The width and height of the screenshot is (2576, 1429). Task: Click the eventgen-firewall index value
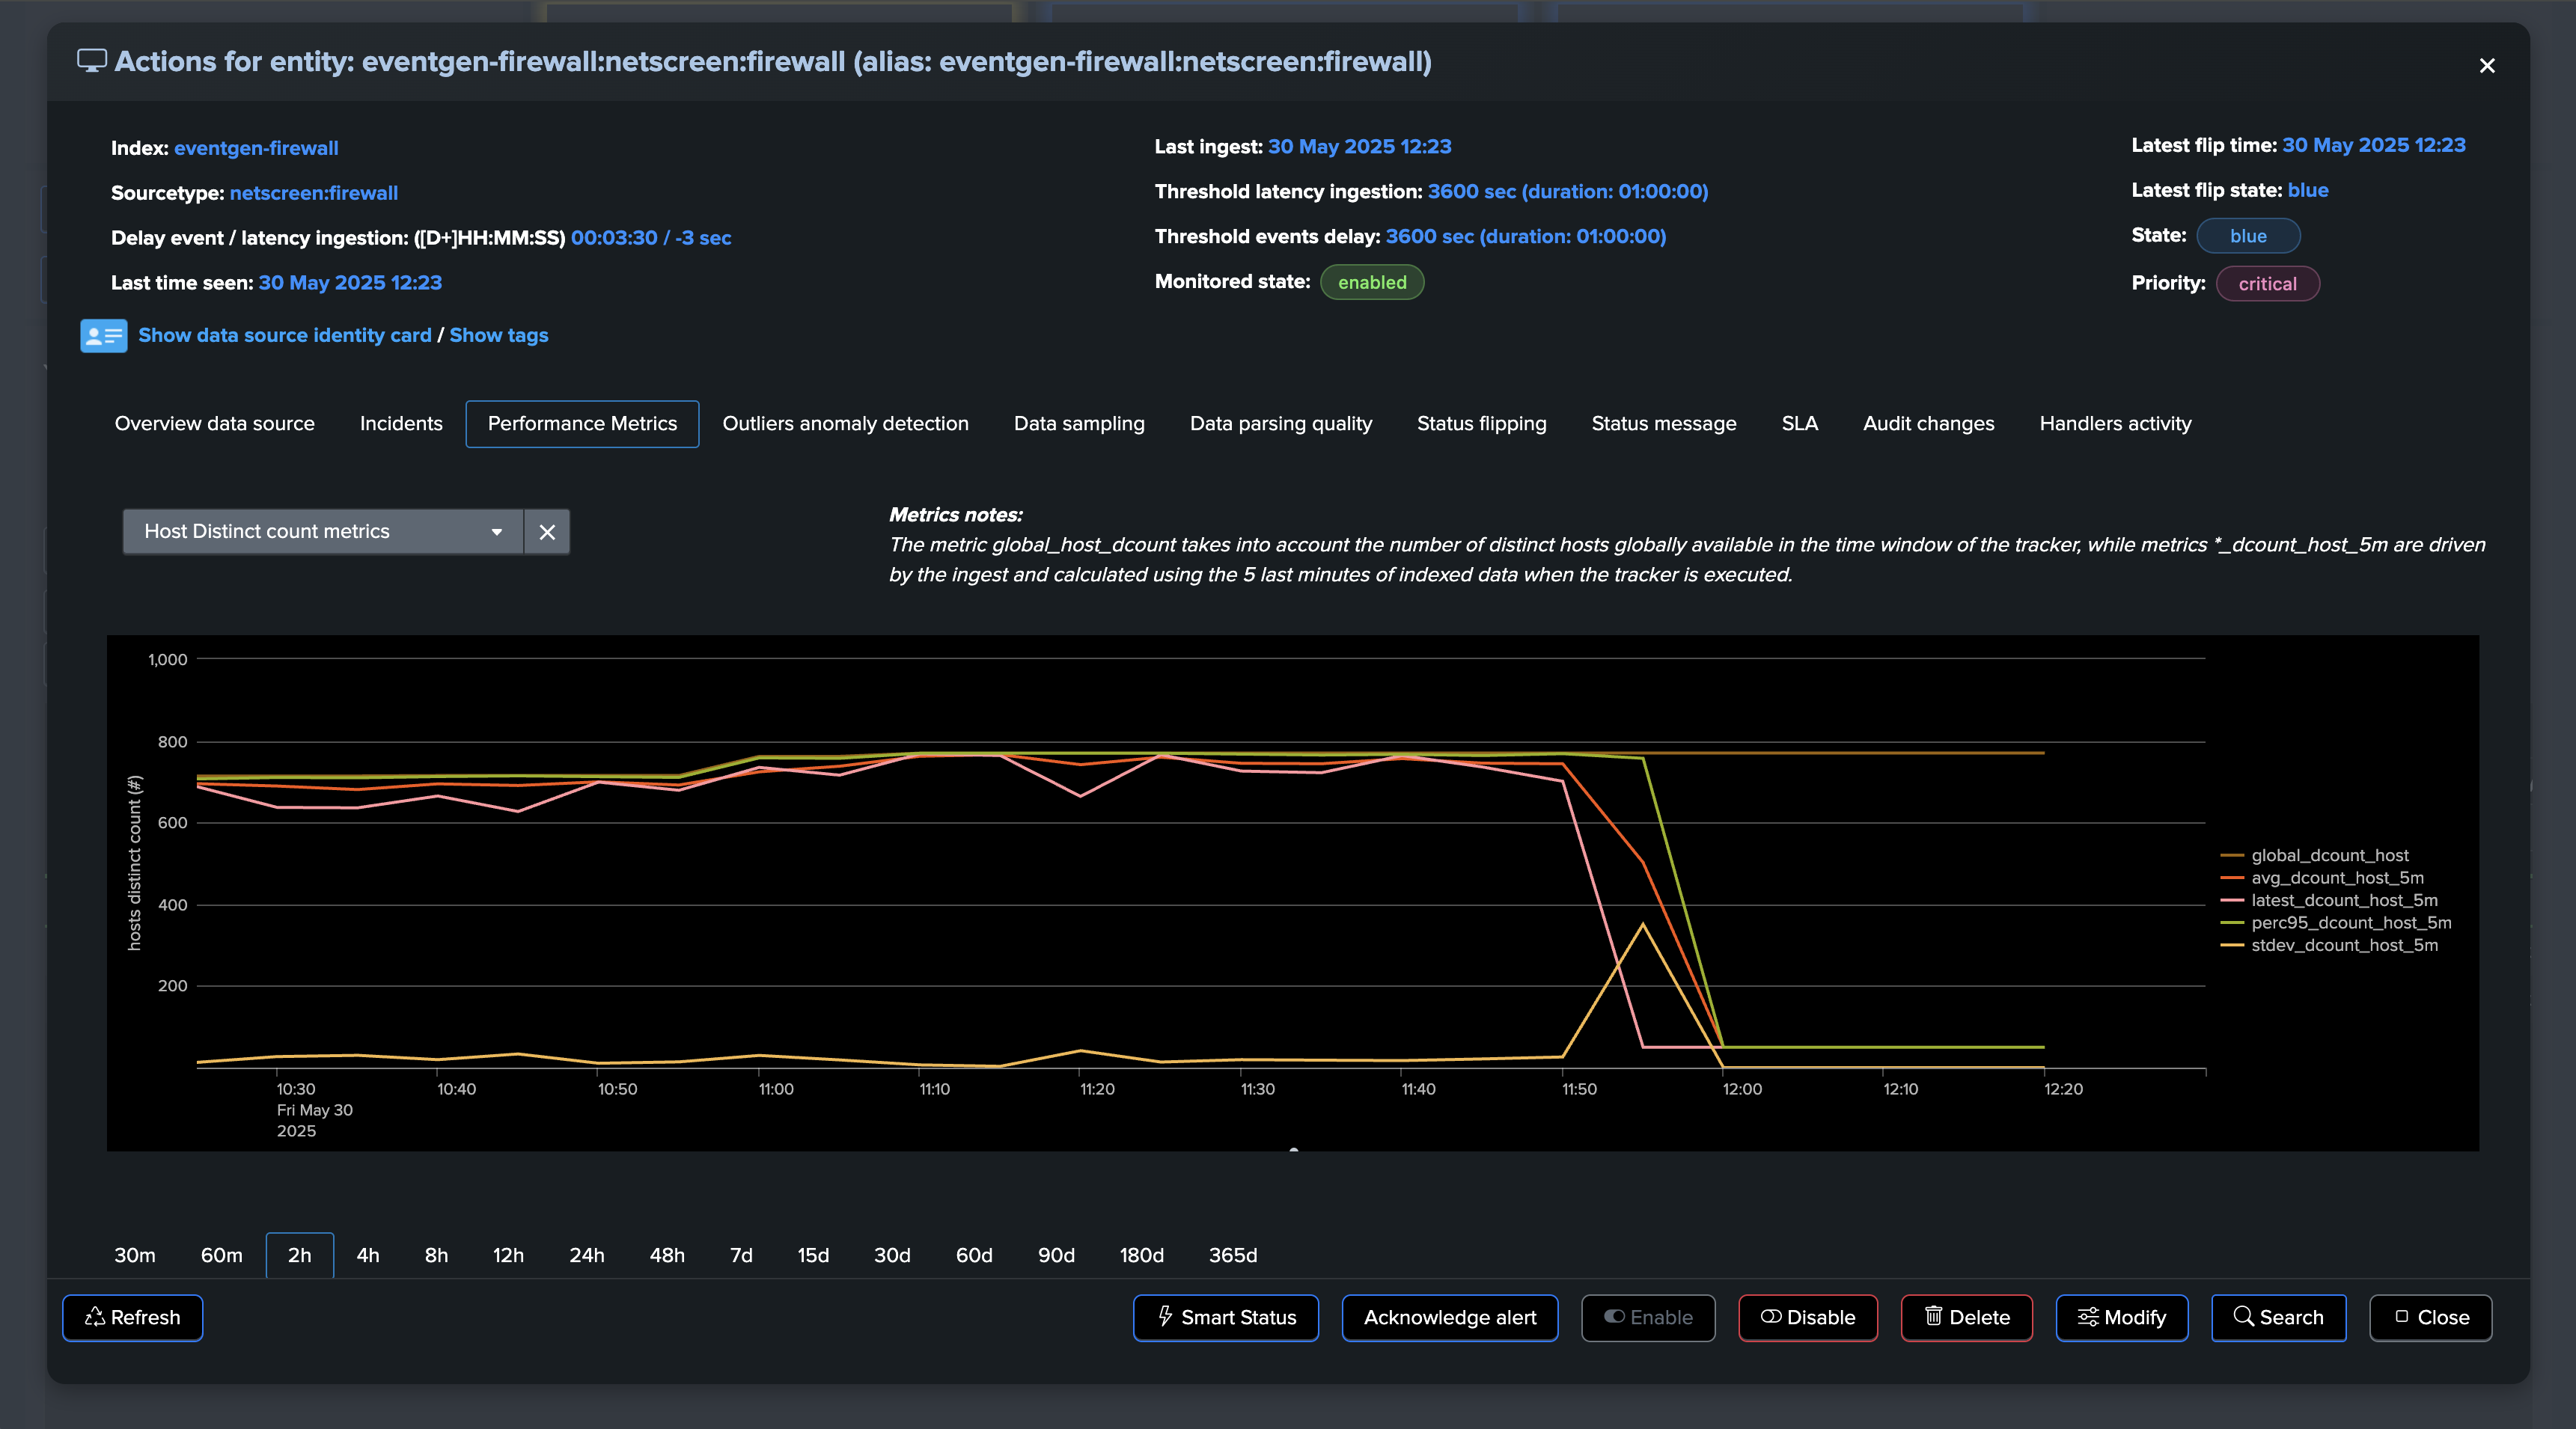click(x=256, y=148)
